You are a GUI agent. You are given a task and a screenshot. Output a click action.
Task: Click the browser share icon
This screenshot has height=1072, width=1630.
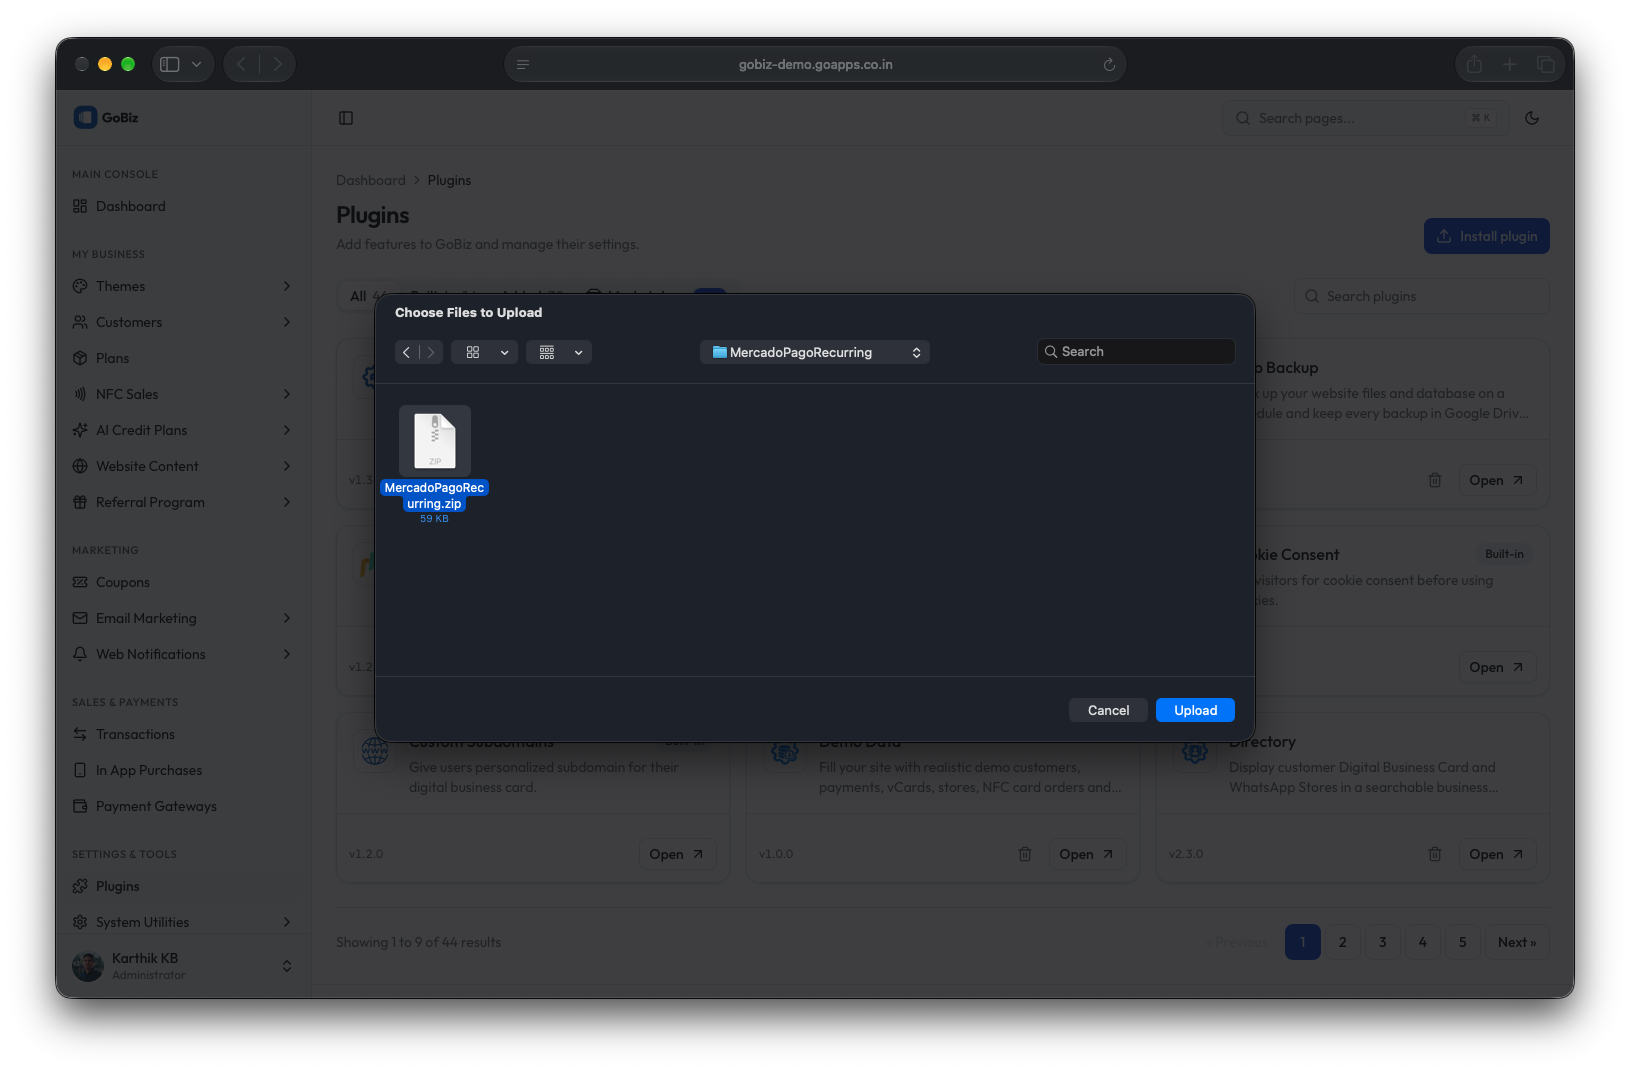1474,64
